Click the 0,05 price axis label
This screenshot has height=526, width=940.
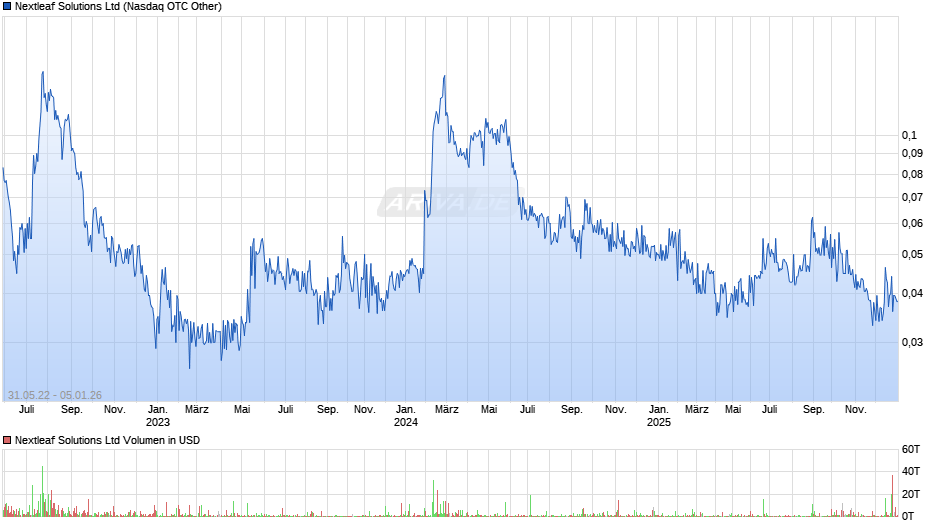912,255
